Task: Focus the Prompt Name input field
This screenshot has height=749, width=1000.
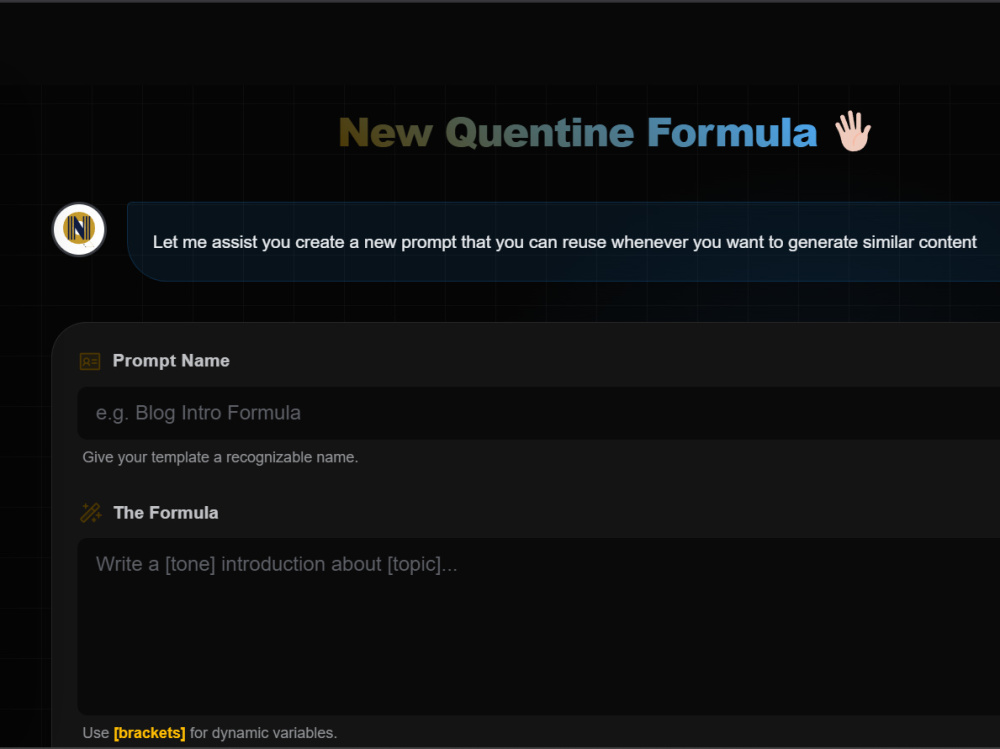Action: pyautogui.click(x=538, y=413)
